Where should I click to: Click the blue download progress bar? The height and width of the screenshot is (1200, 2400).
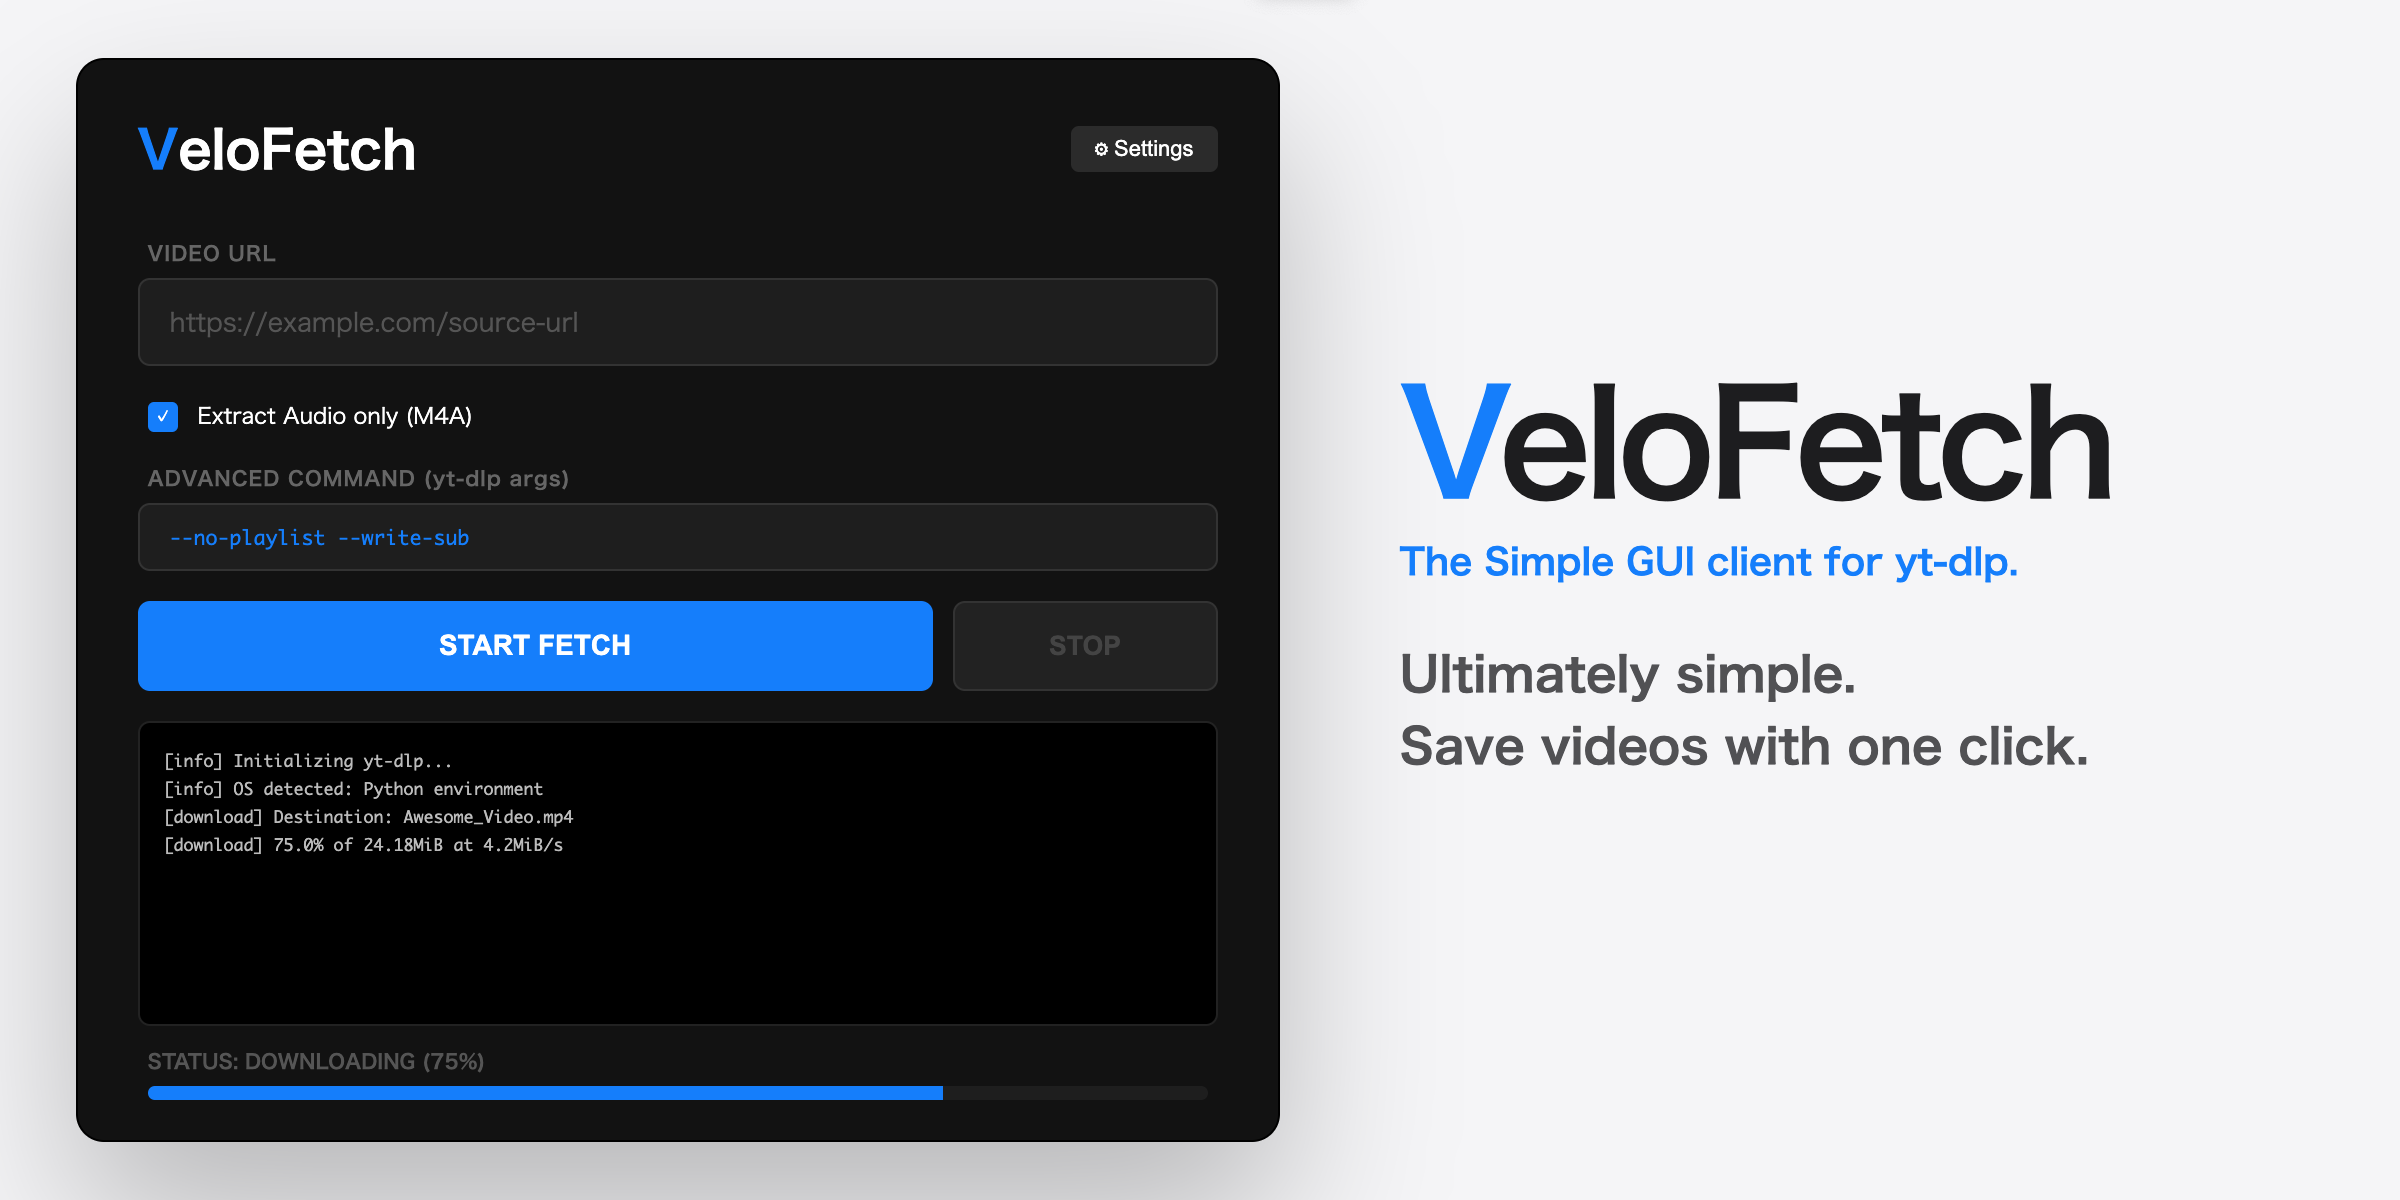click(545, 1093)
